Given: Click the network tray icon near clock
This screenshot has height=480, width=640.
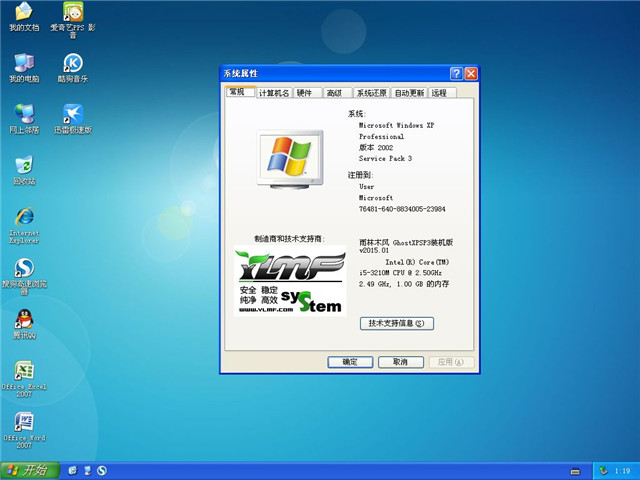Looking at the screenshot, I should pyautogui.click(x=603, y=471).
